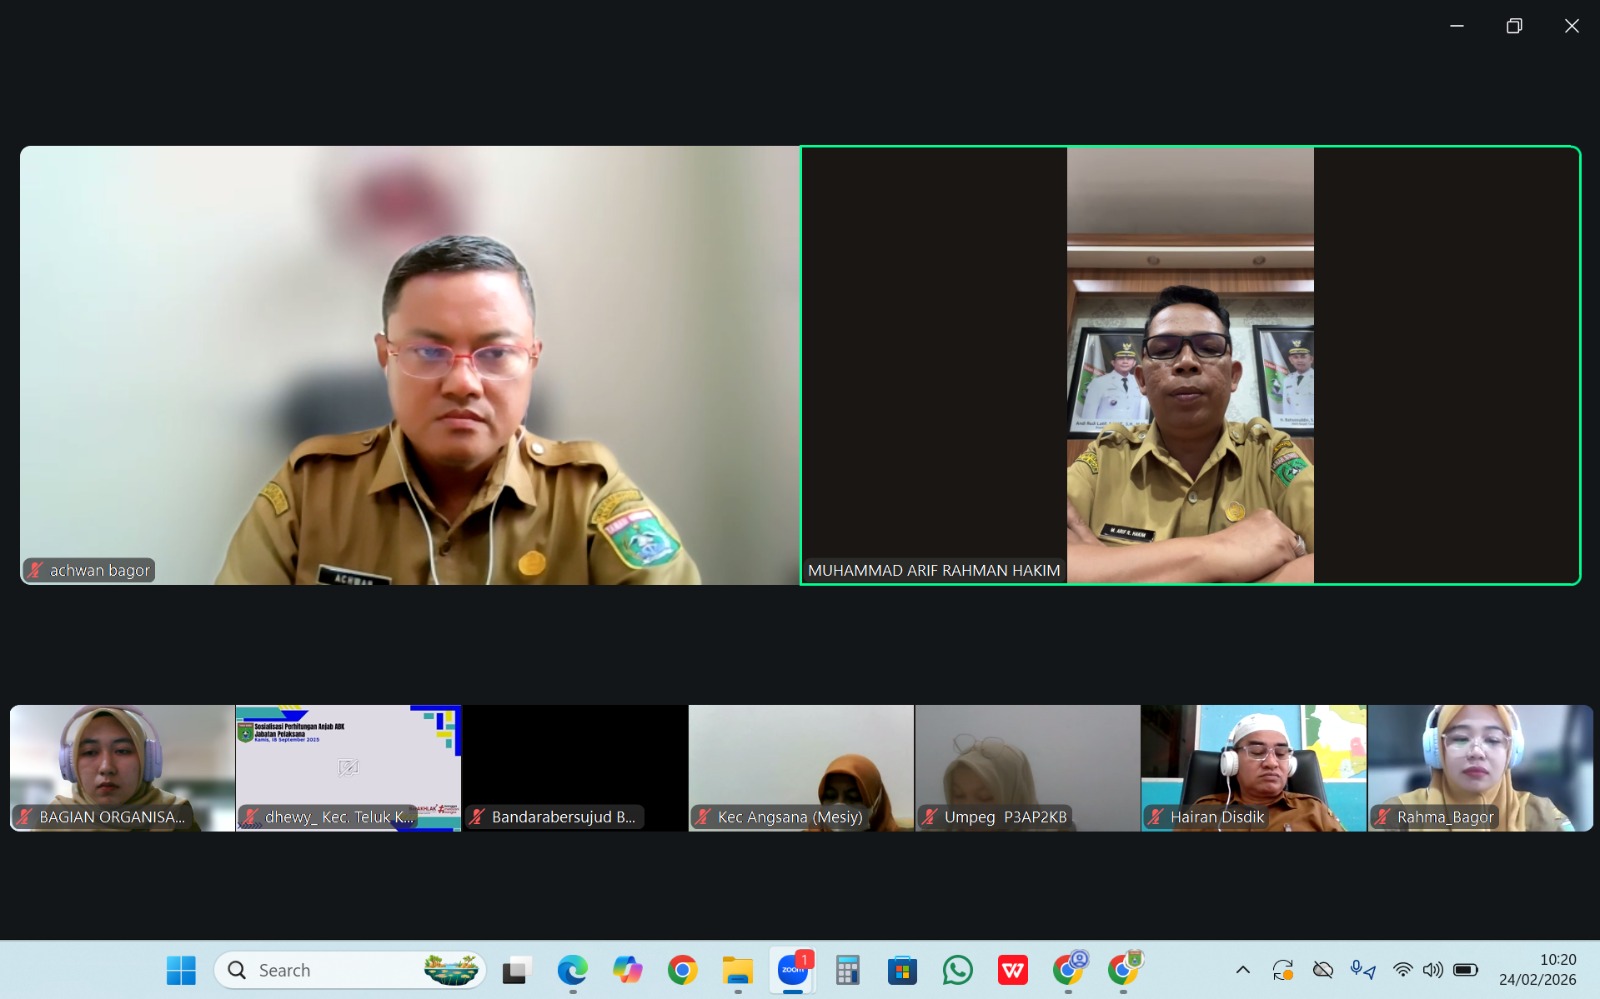Open File Explorer from the taskbar
The height and width of the screenshot is (999, 1600).
pyautogui.click(x=738, y=970)
